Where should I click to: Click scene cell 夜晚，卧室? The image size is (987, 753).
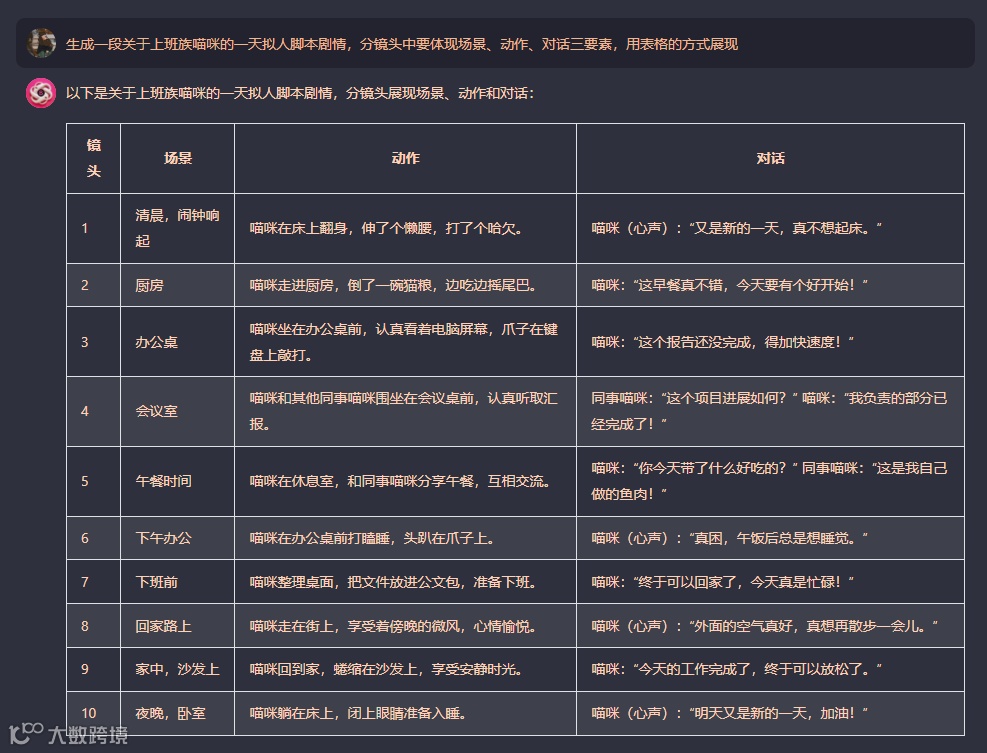(178, 713)
